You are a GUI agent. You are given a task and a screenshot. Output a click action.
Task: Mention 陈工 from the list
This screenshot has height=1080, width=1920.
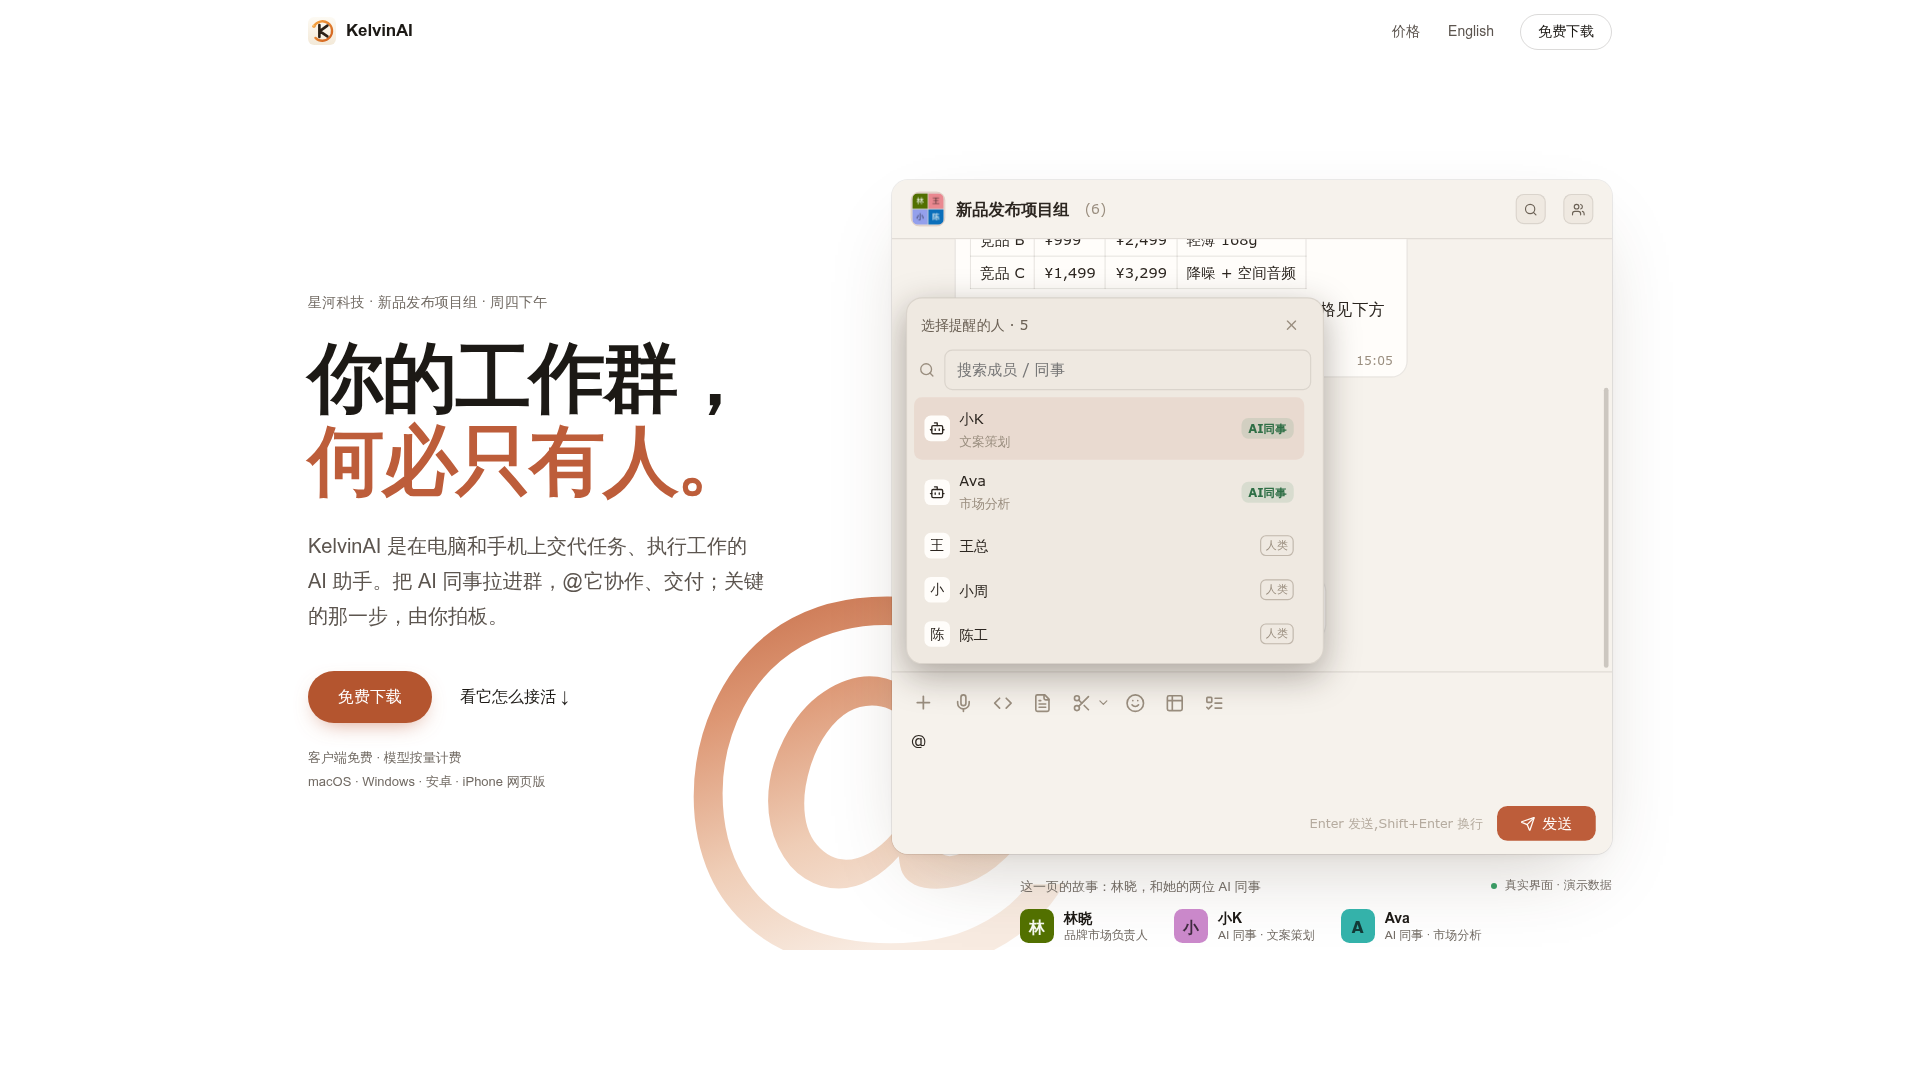click(1109, 634)
